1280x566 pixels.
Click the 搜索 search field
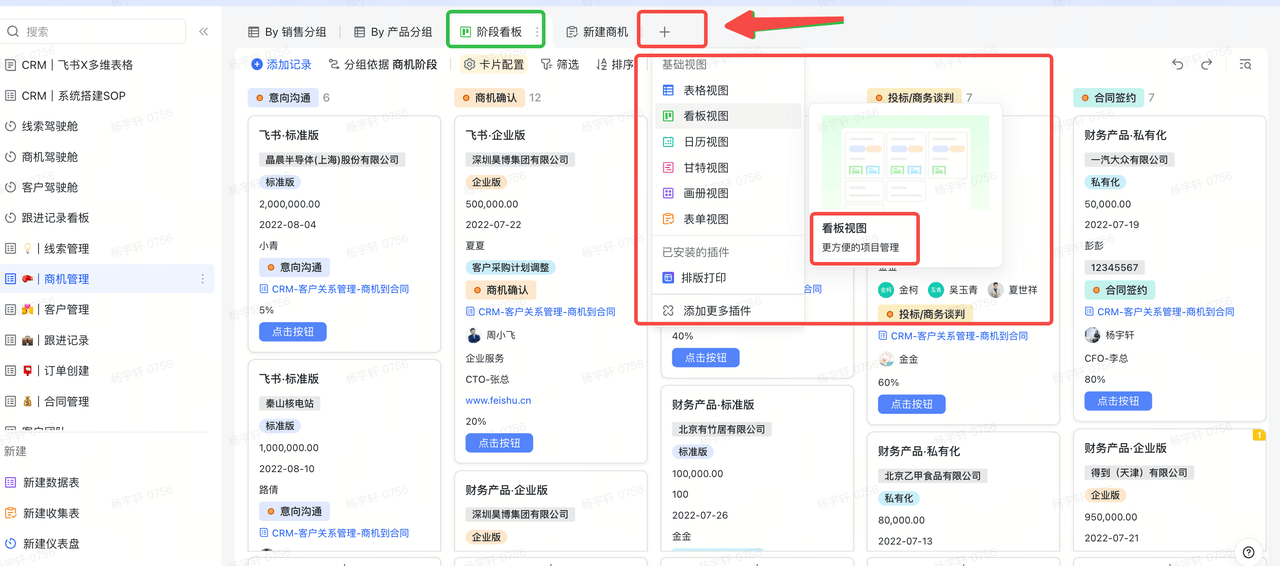tap(95, 32)
